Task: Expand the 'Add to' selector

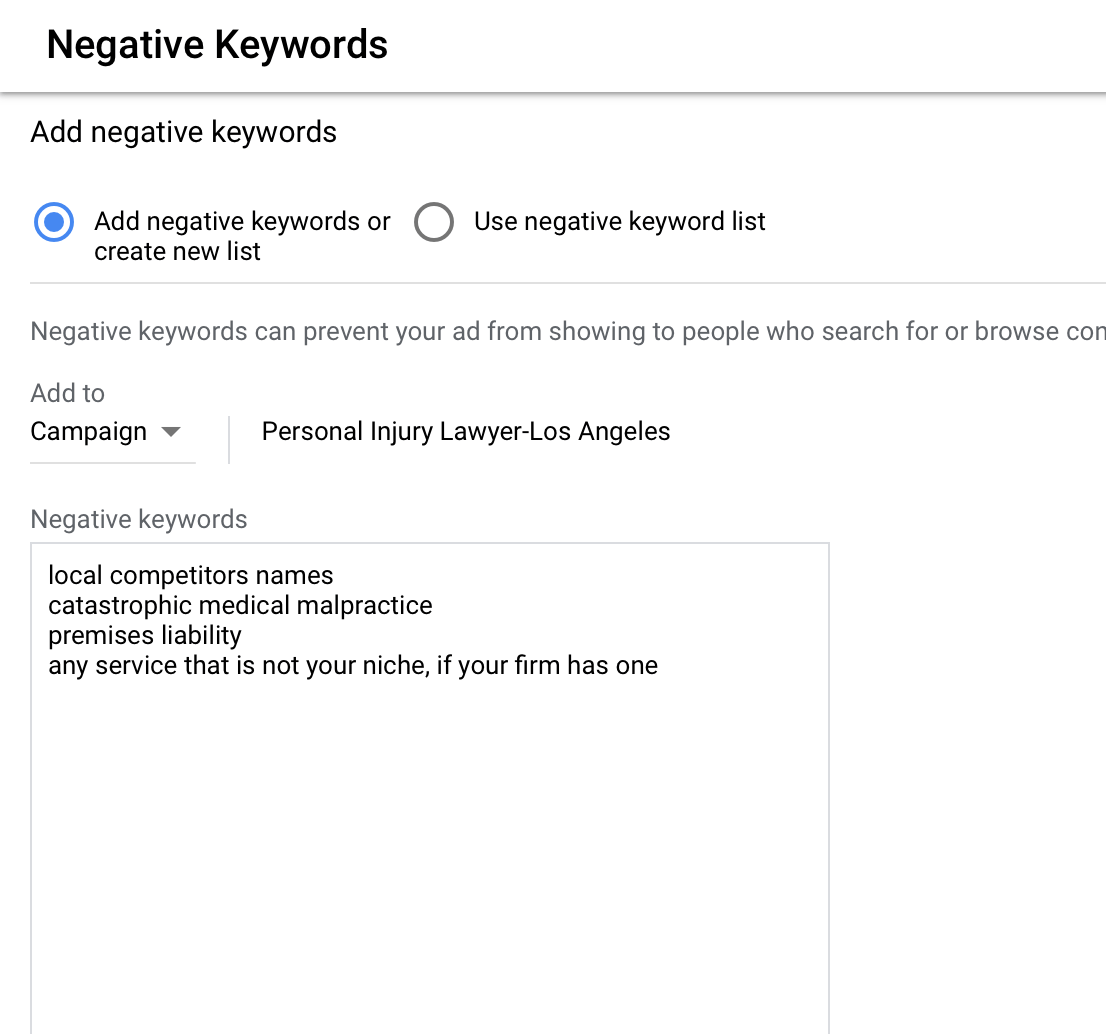Action: coord(112,431)
